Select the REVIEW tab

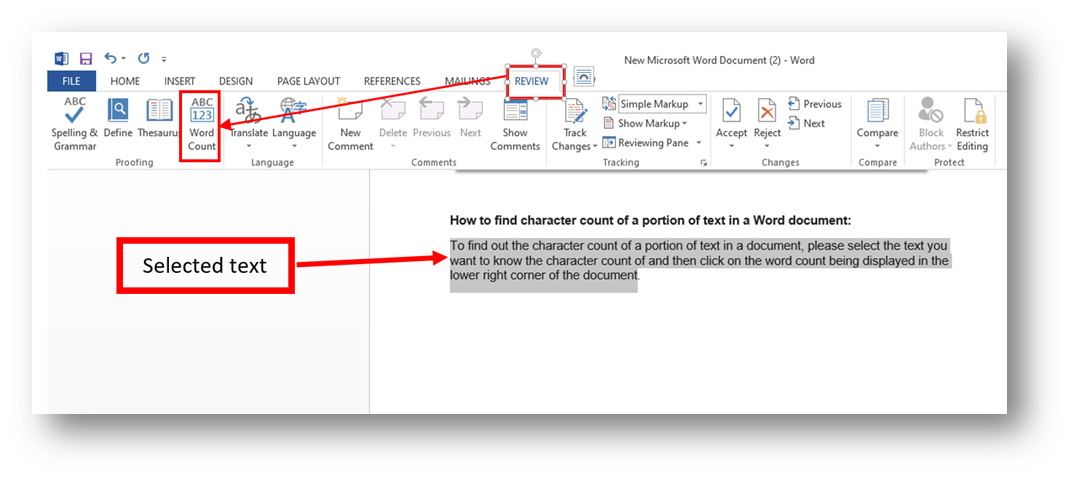(531, 81)
